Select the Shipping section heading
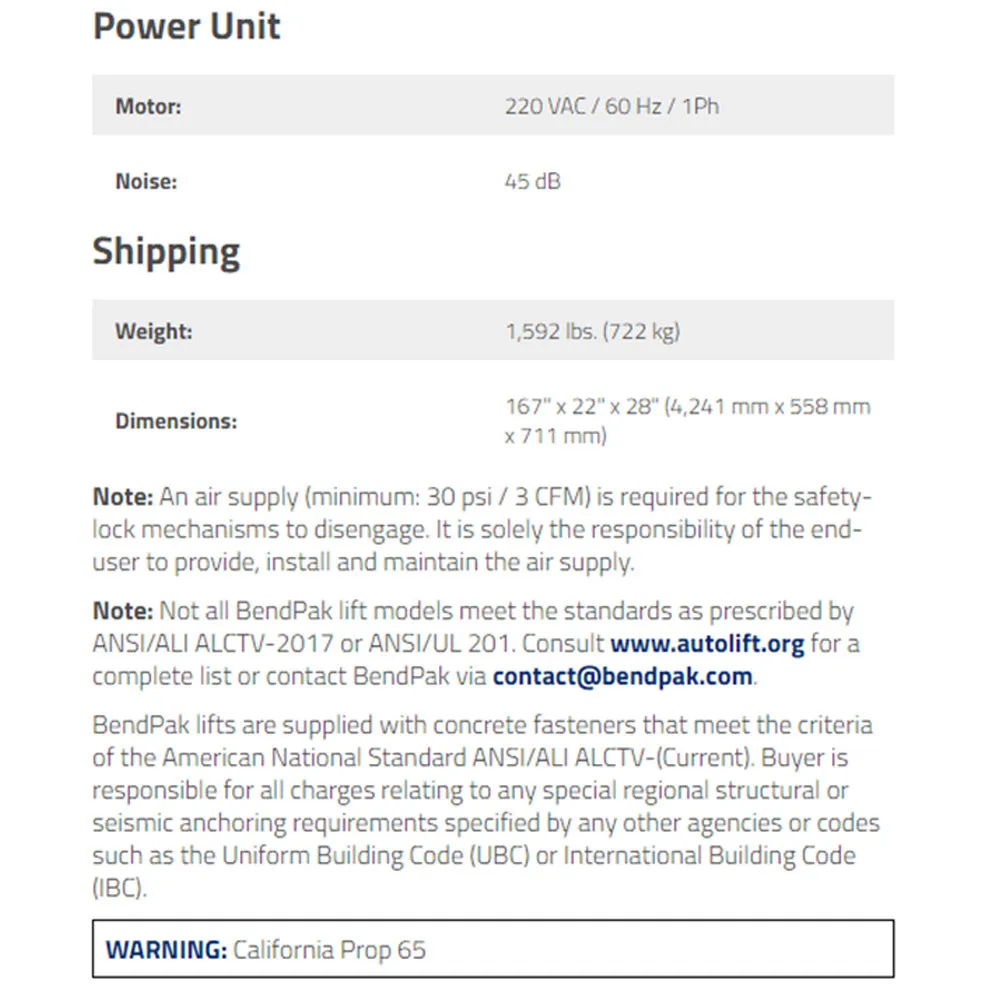 click(166, 251)
